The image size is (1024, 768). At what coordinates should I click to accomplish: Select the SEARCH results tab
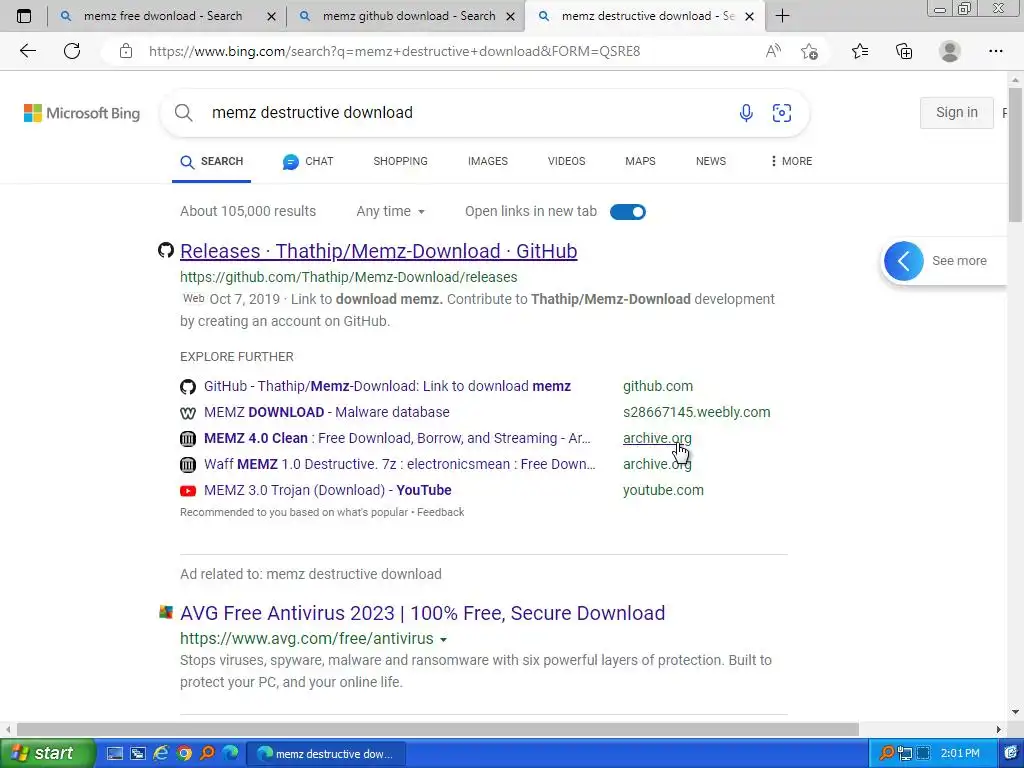[x=212, y=161]
